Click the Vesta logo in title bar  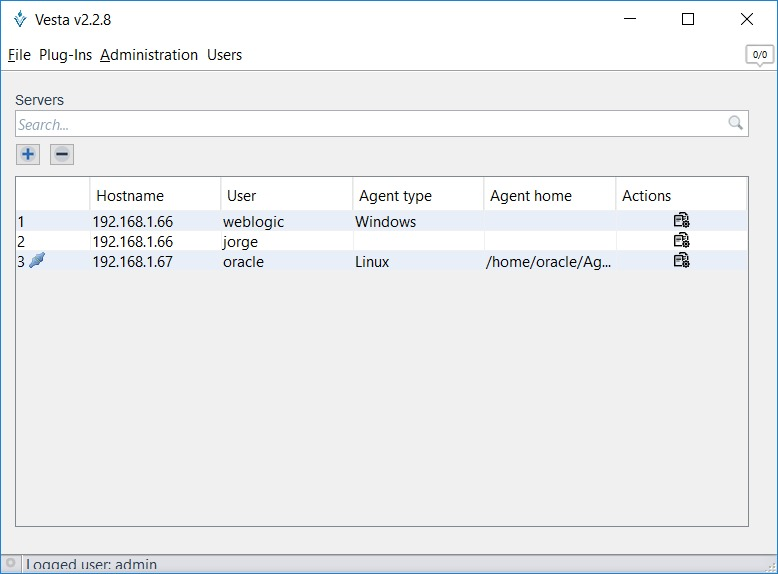point(20,19)
